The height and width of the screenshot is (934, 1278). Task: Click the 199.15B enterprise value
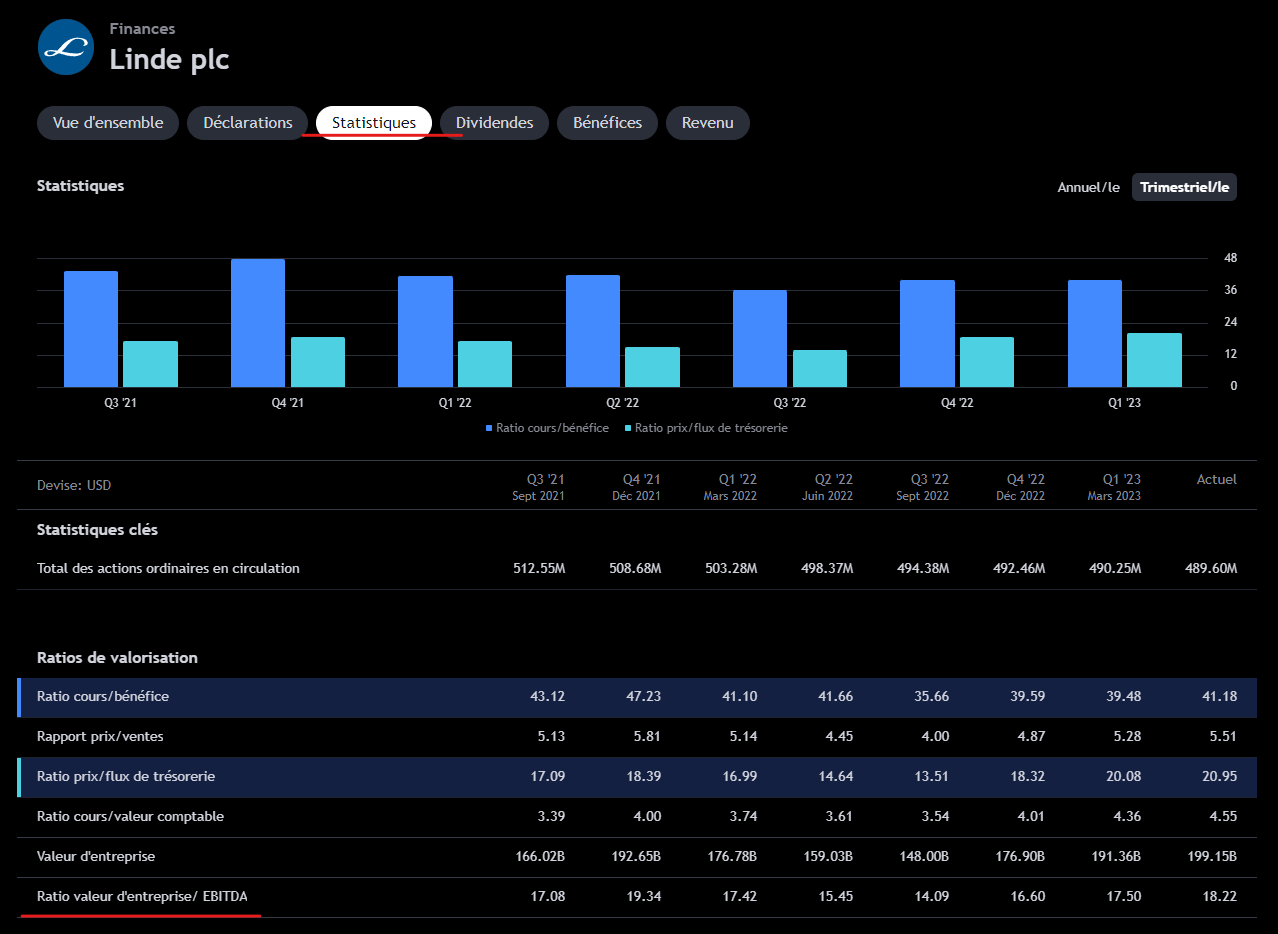tap(1212, 857)
